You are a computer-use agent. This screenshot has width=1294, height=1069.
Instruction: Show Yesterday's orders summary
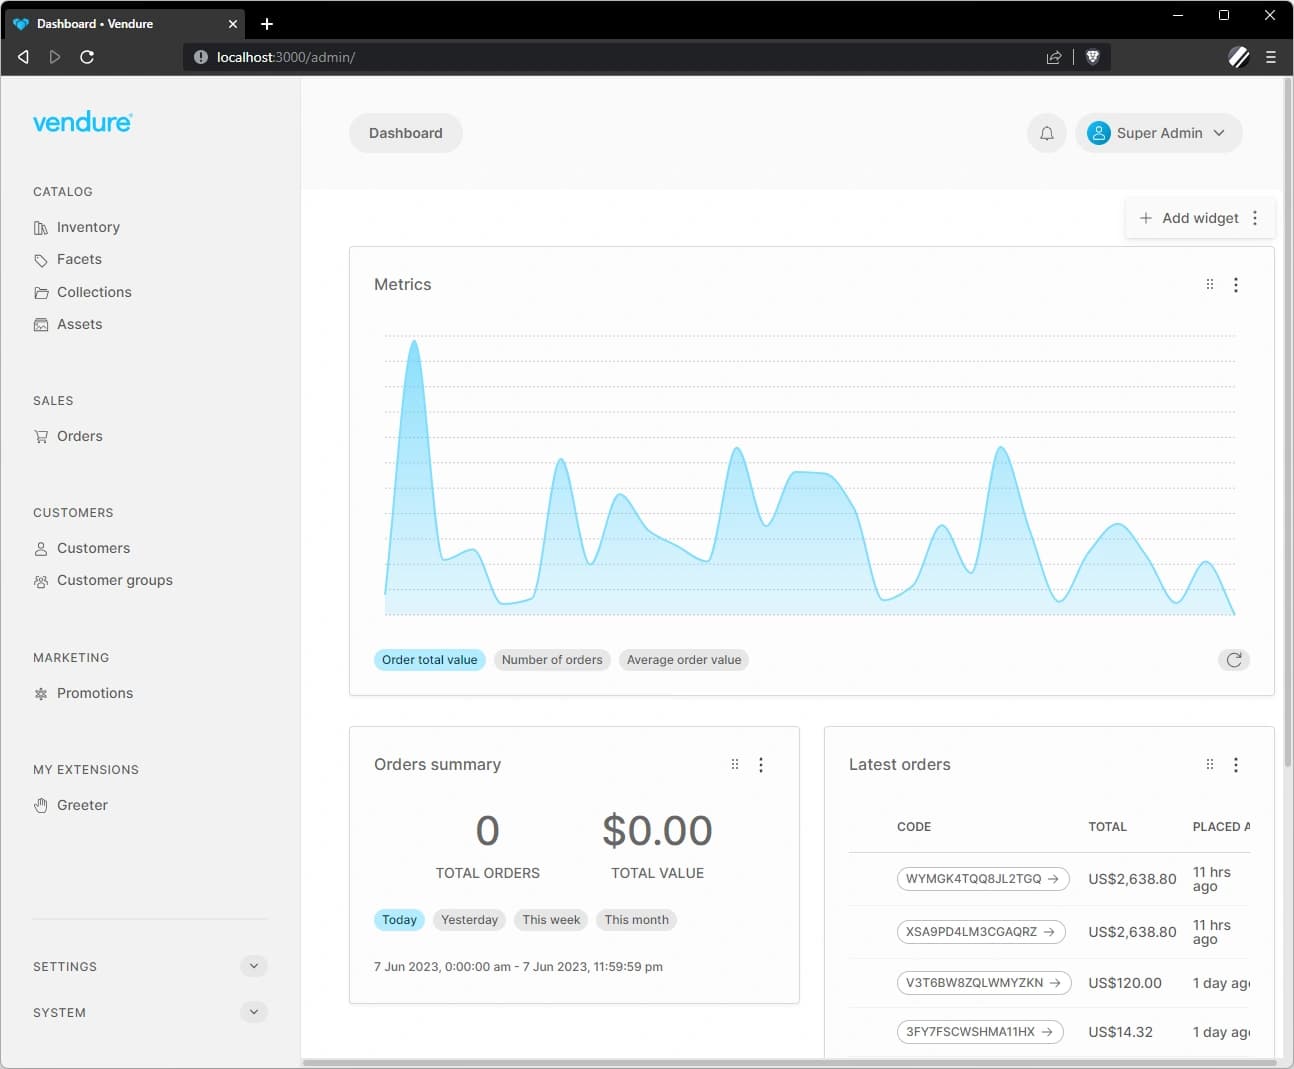(469, 919)
